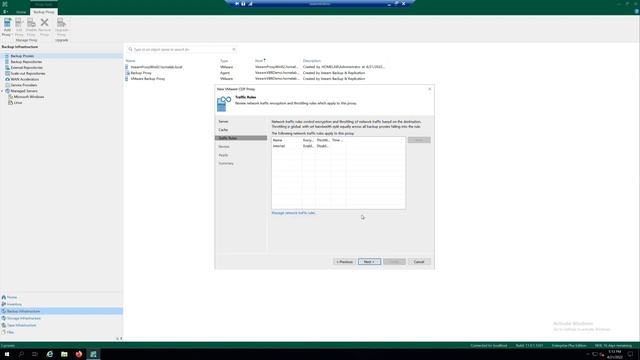Select Managed Servers in the tree
640x360 pixels.
pyautogui.click(x=24, y=91)
